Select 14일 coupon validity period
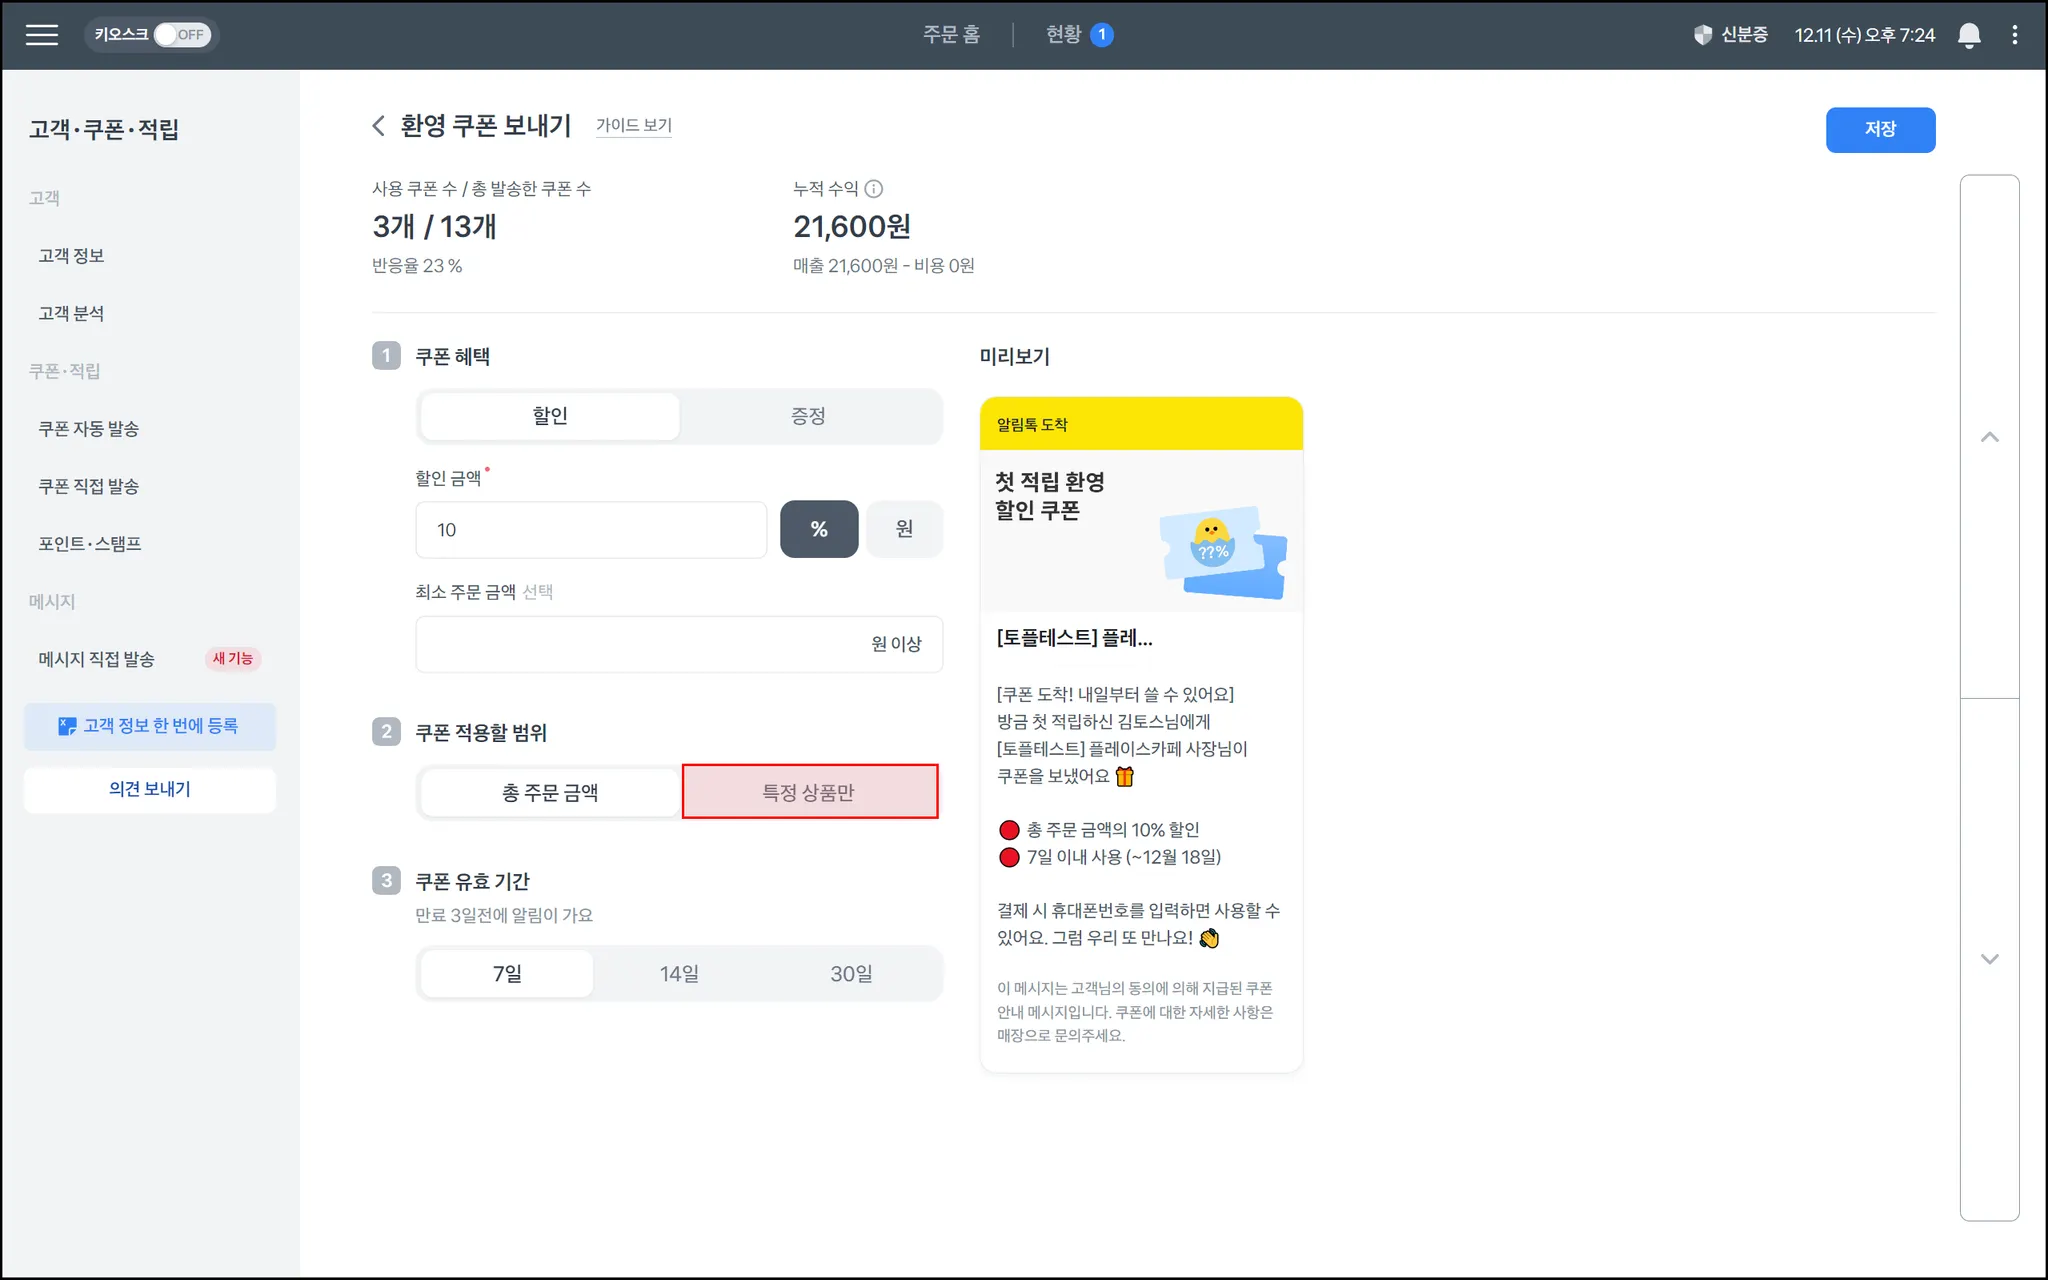This screenshot has height=1280, width=2048. [679, 974]
